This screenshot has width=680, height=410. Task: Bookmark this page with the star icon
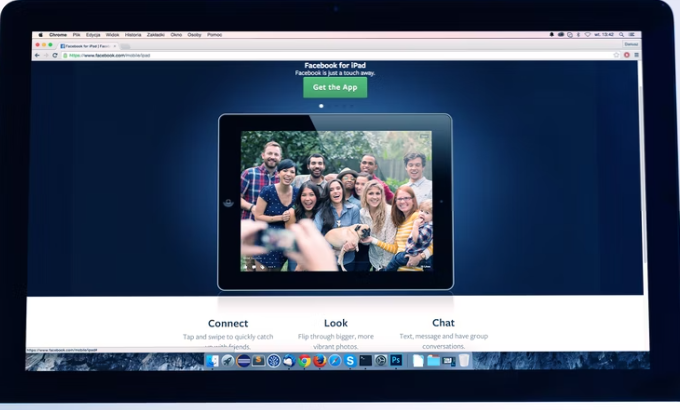(616, 55)
